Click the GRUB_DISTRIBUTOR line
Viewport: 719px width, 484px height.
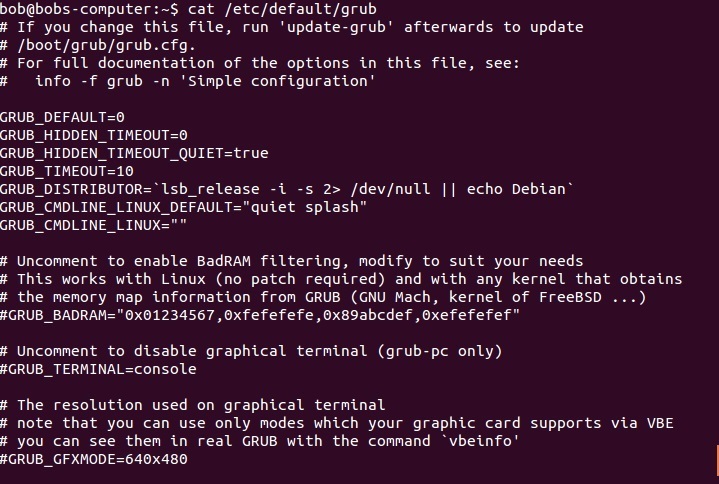click(x=287, y=189)
